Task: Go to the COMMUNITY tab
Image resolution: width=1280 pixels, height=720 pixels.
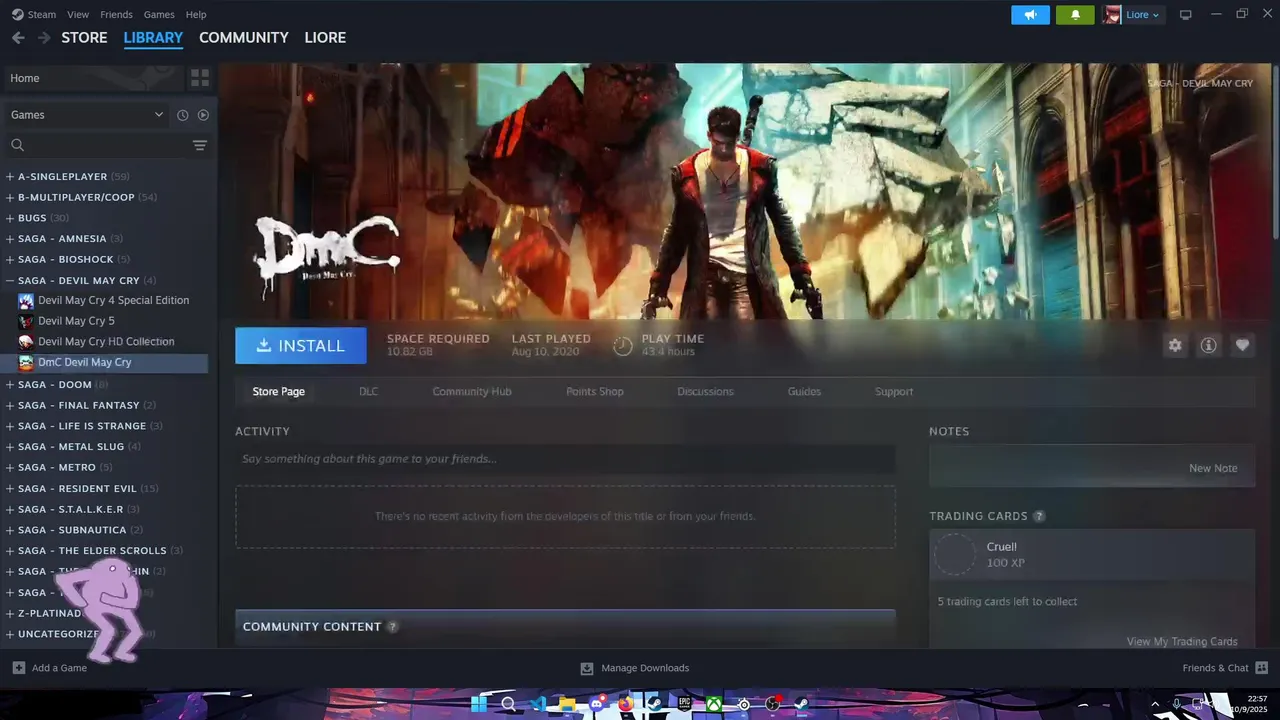Action: coord(244,38)
